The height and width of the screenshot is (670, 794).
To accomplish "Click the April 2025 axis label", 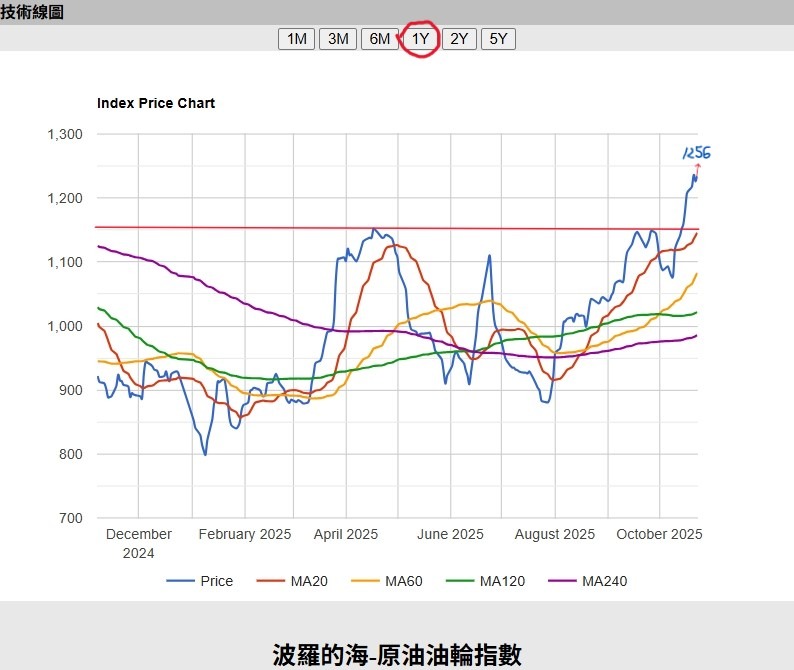I will click(346, 534).
